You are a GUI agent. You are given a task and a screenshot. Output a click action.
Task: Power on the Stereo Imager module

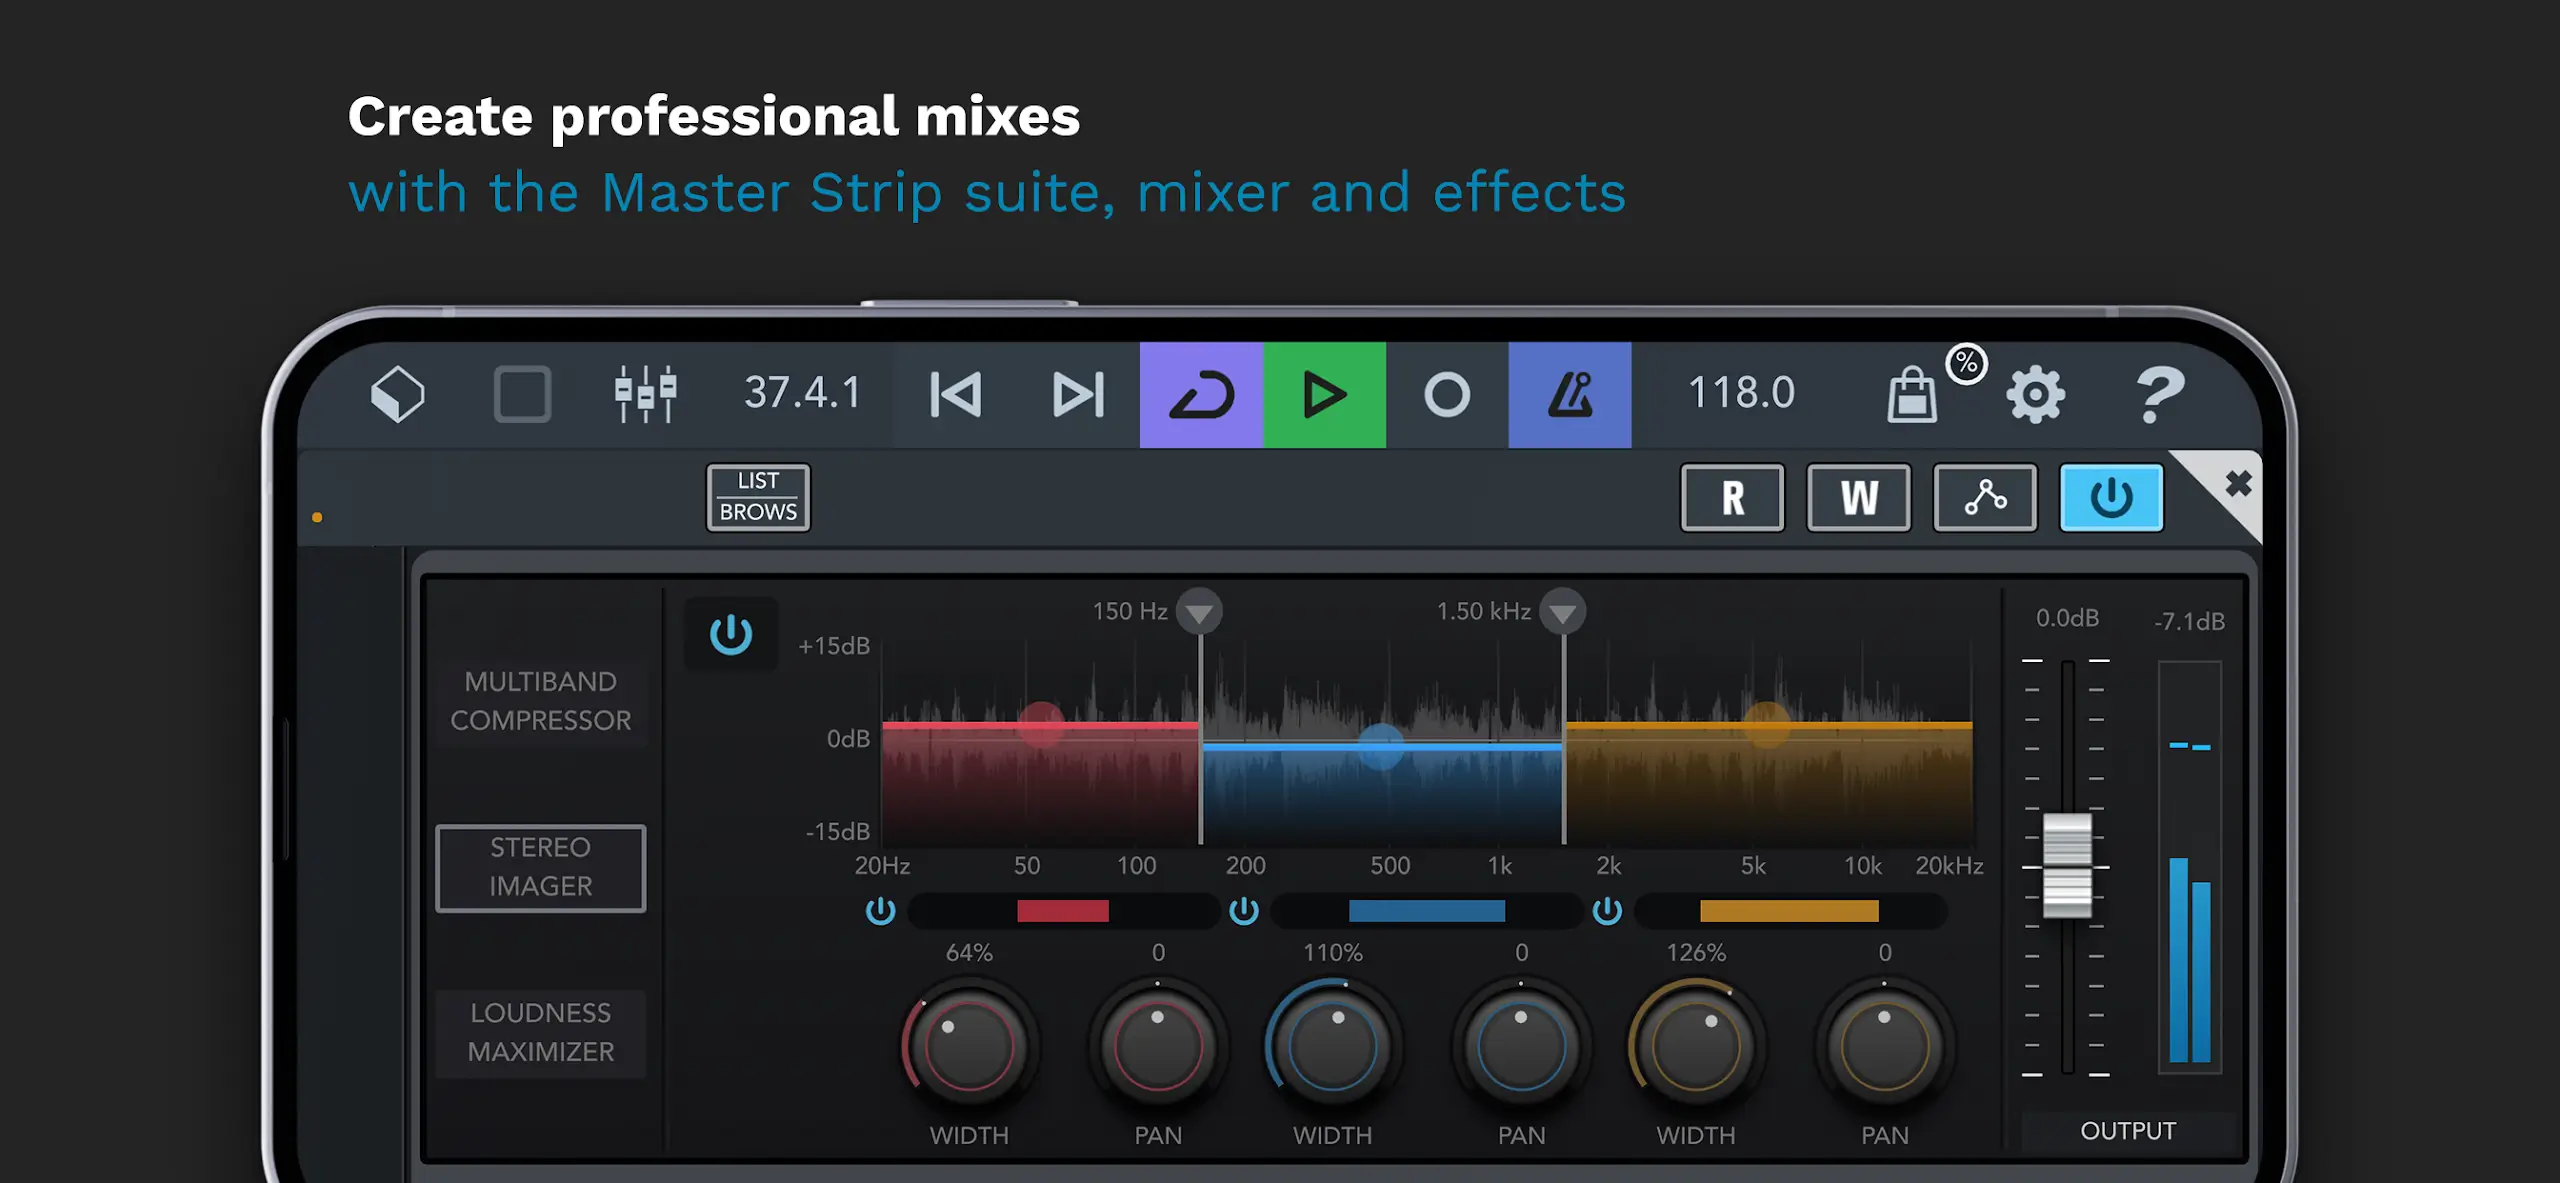coord(730,633)
